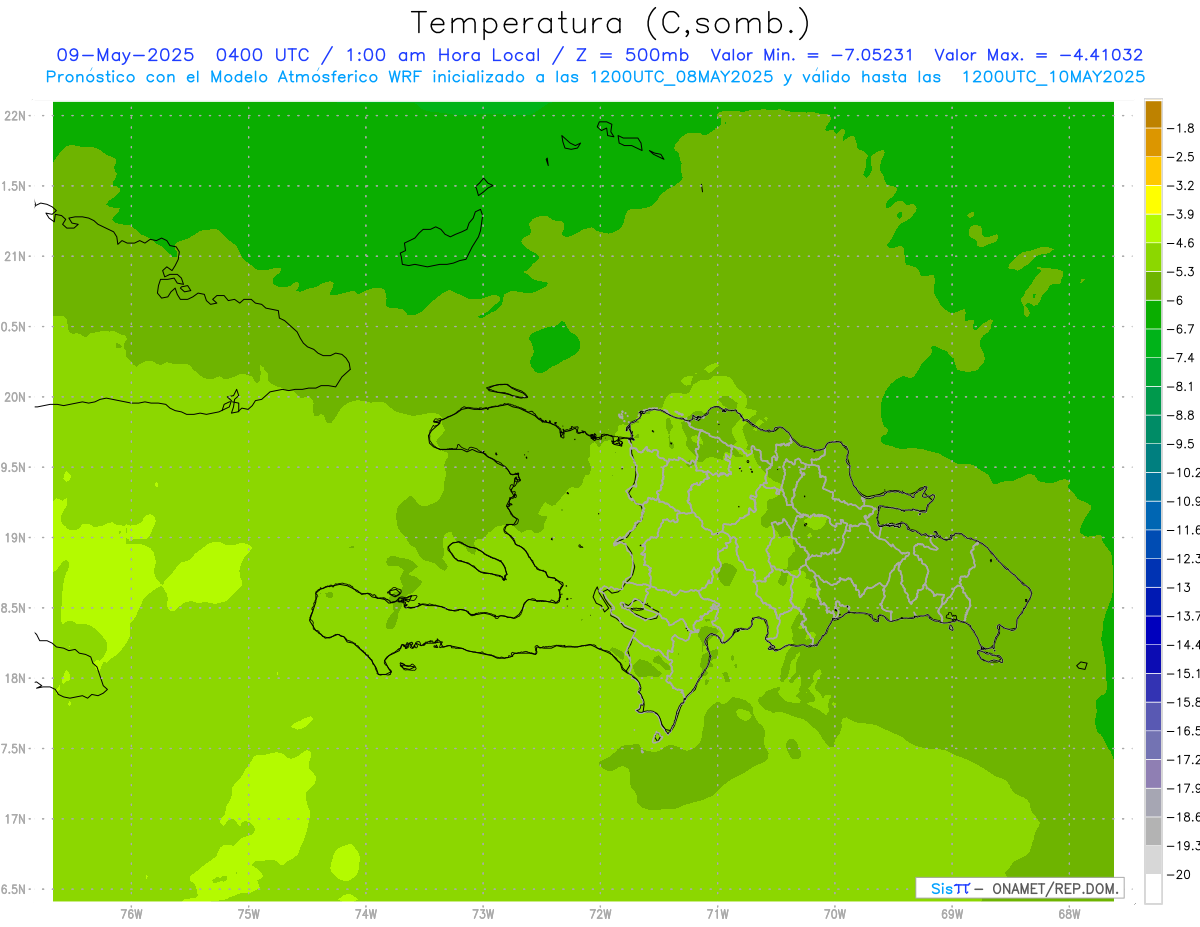Viewport: 1200px width, 927px height.
Task: Click the '17N' latitude label
Action: [x=16, y=819]
